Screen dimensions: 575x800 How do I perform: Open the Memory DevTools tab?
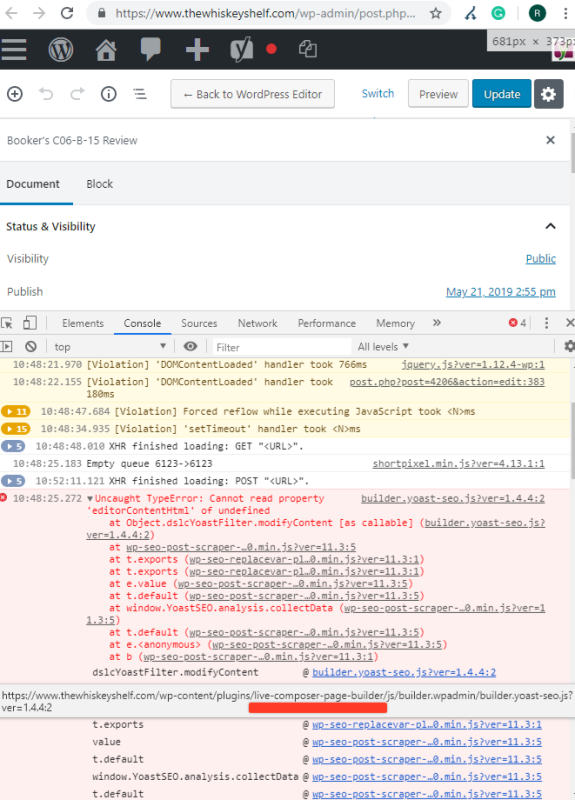click(395, 323)
